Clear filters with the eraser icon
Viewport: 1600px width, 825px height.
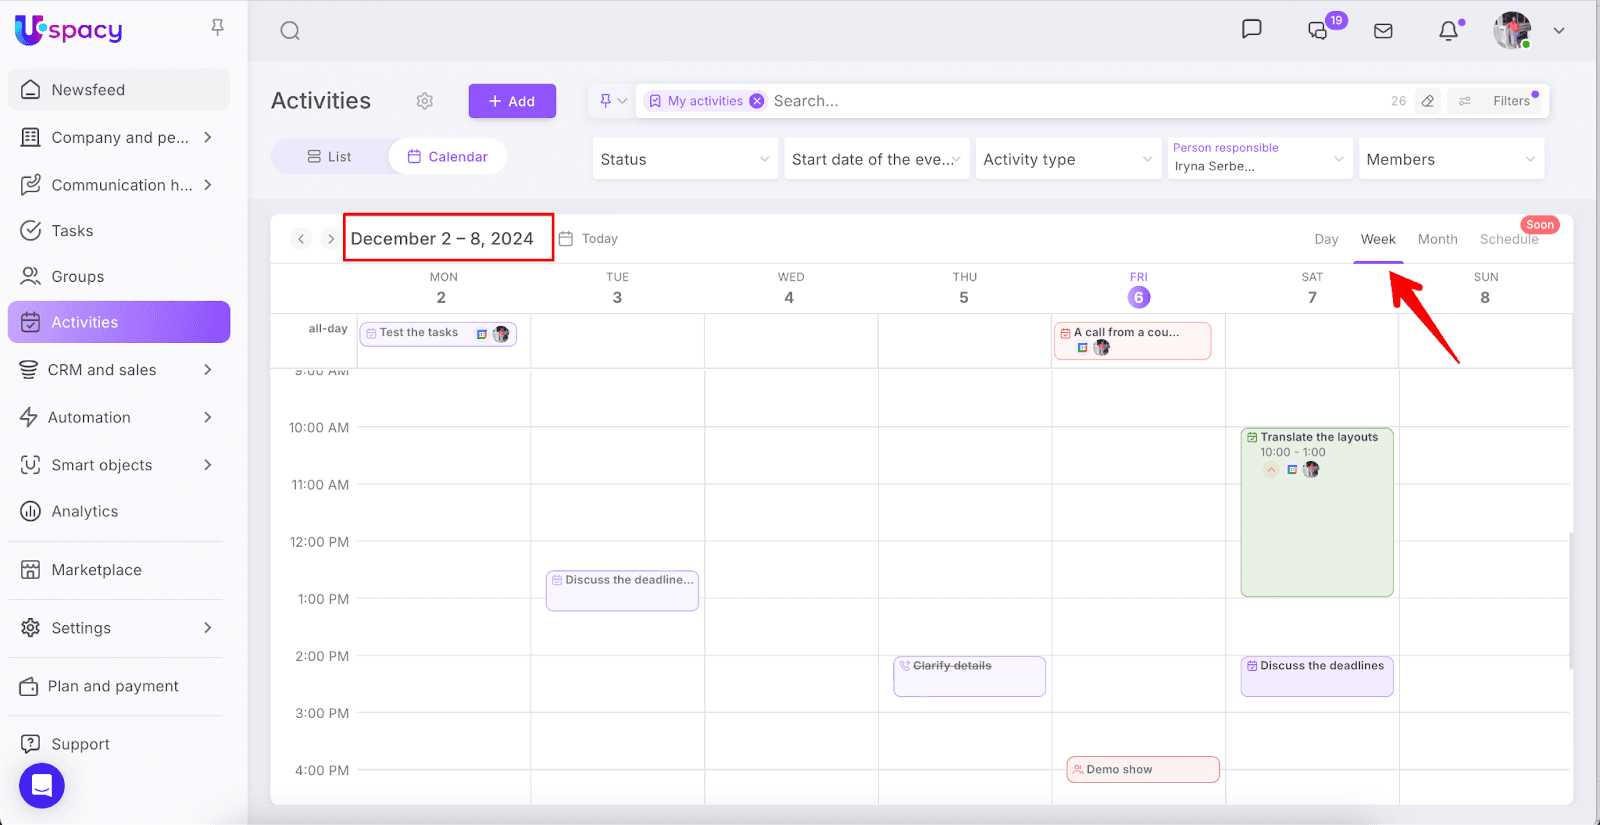coord(1428,101)
